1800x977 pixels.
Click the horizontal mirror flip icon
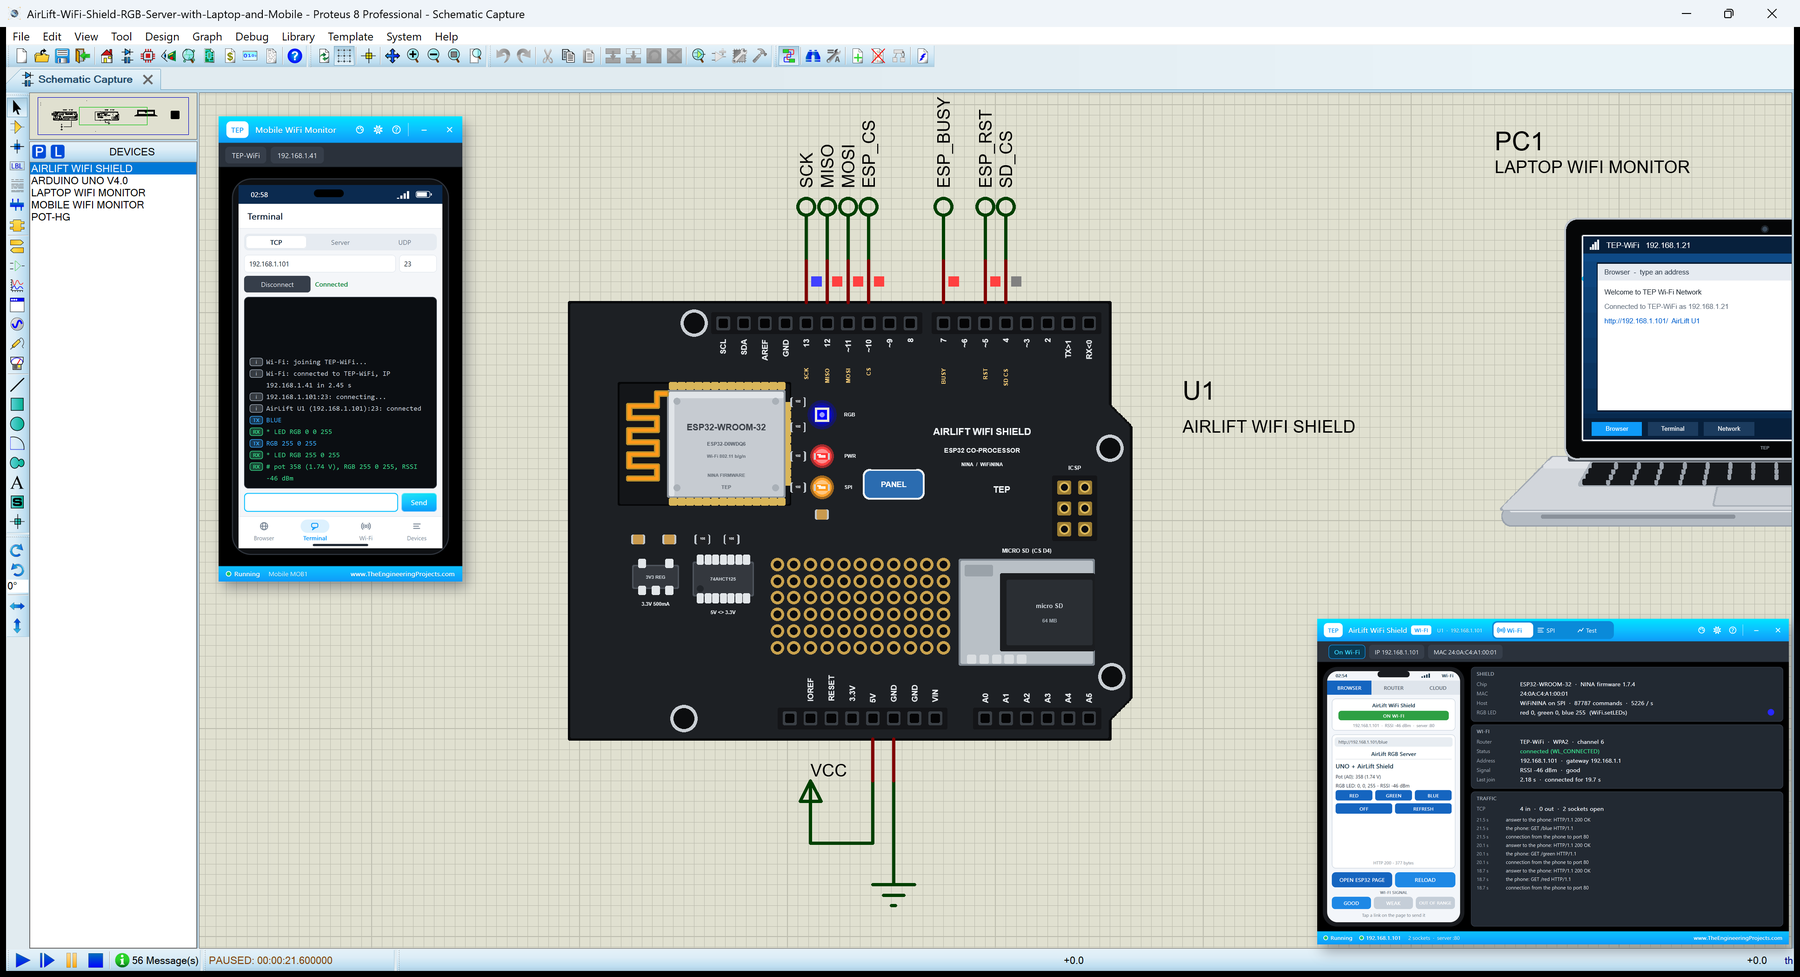coord(17,606)
